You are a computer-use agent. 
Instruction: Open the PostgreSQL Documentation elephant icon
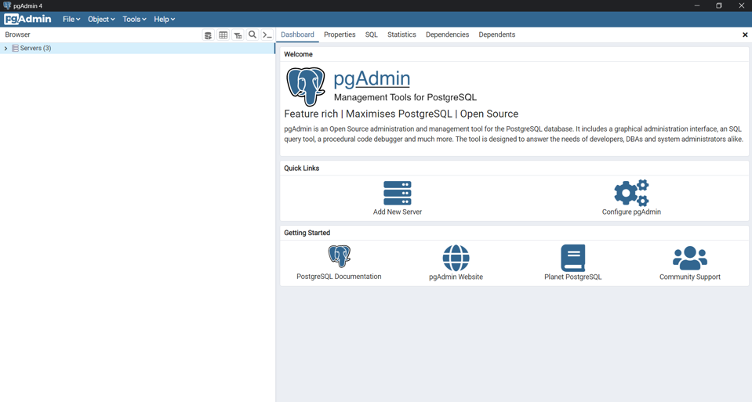tap(339, 256)
